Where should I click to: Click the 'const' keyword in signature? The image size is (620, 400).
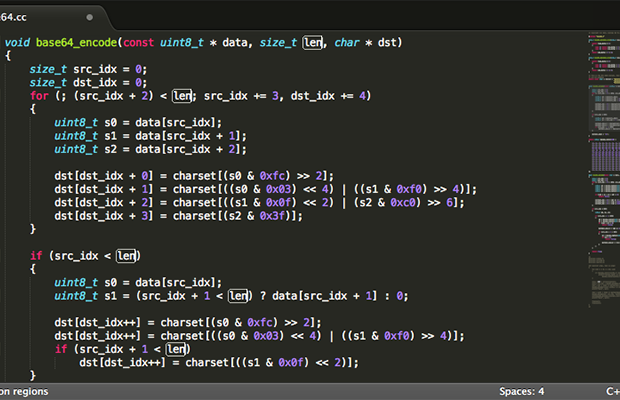(x=138, y=42)
